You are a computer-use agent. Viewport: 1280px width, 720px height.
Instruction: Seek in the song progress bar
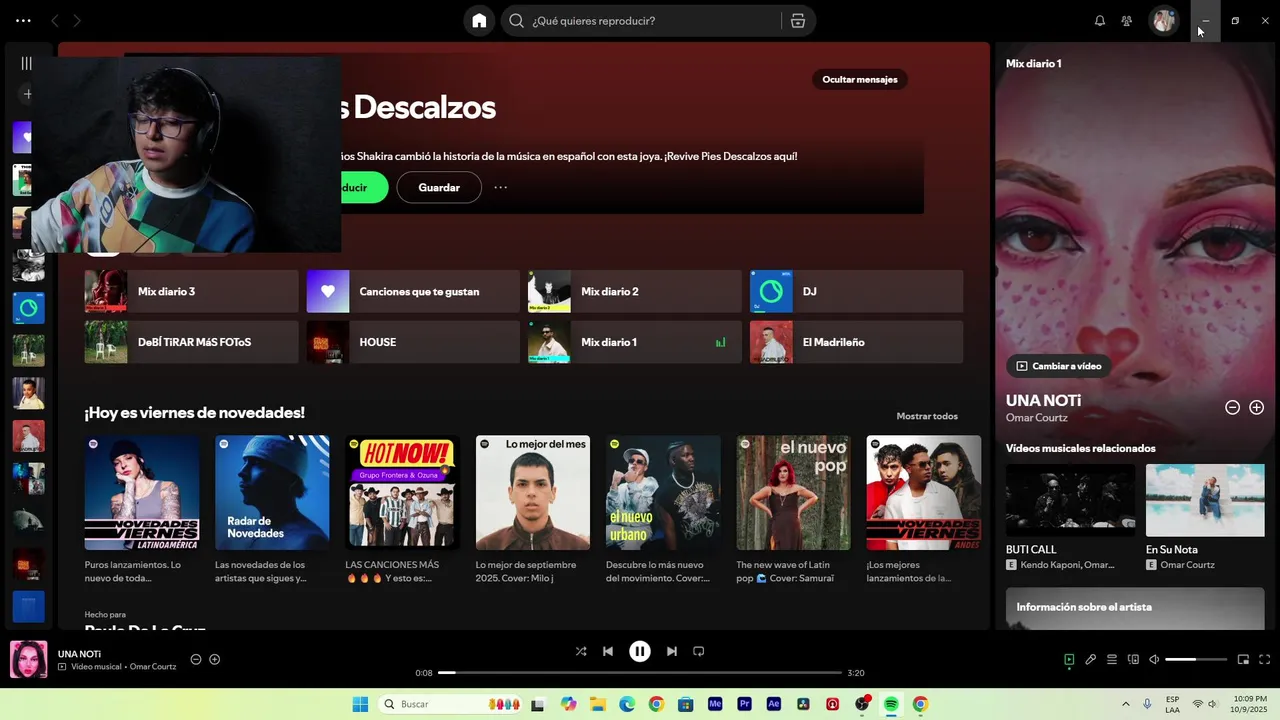pos(640,673)
